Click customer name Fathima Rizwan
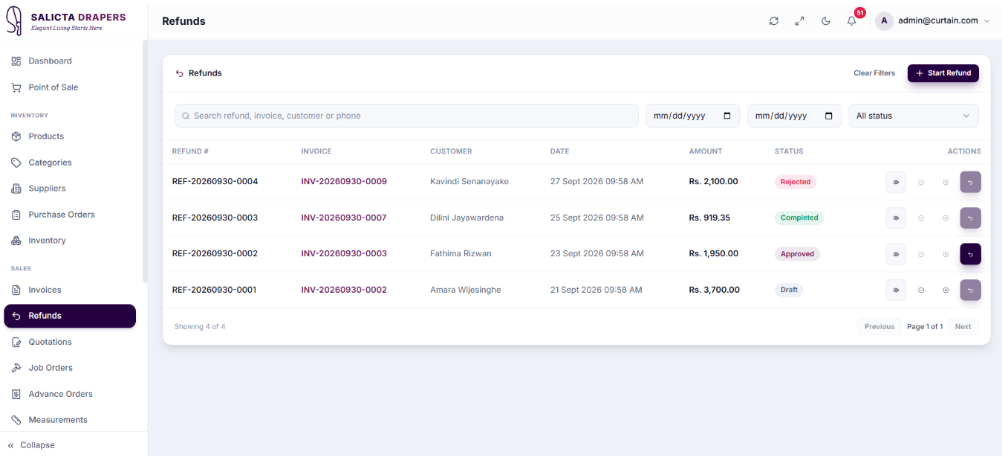 461,254
